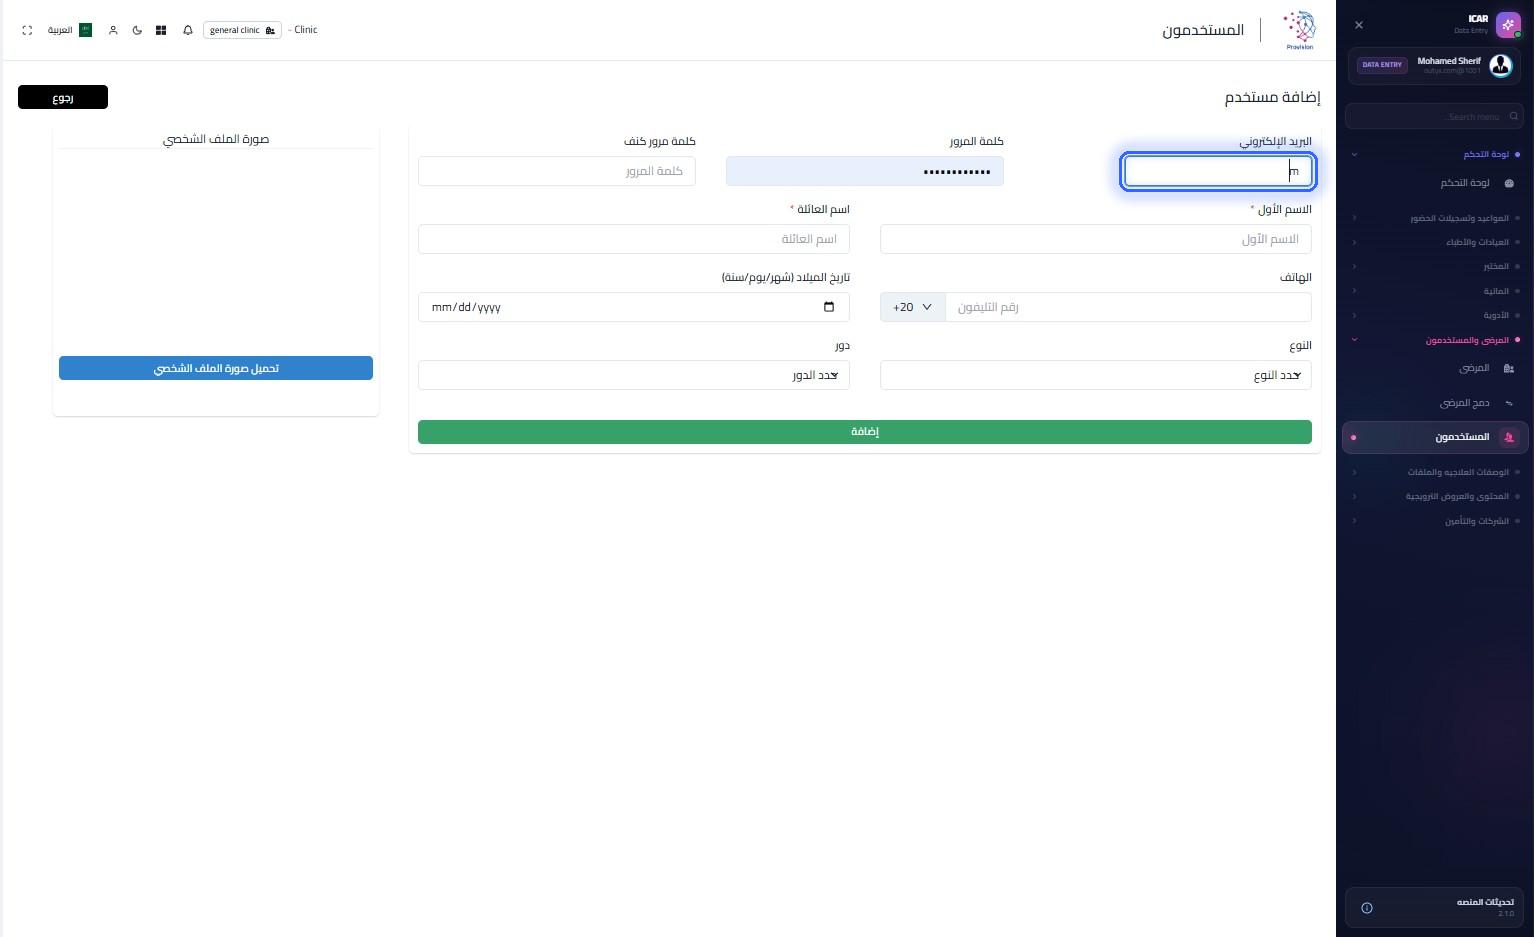Open the notifications bell
The height and width of the screenshot is (937, 1534).
[188, 30]
